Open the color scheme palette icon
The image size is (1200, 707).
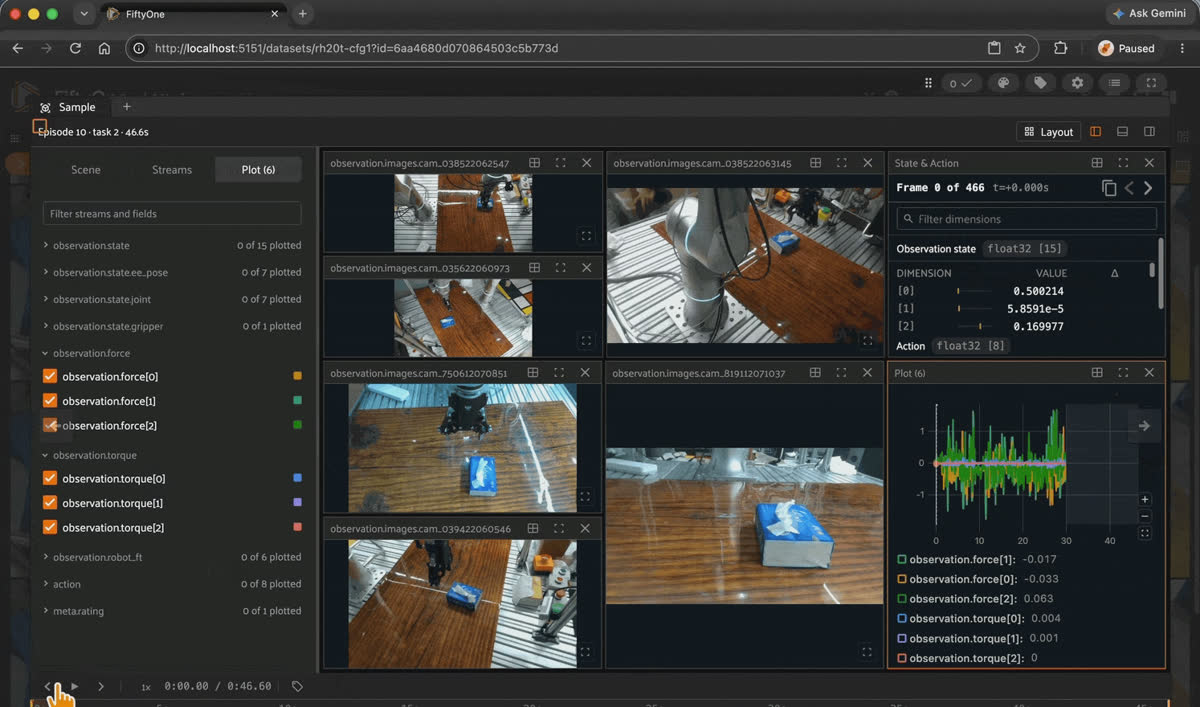(x=1004, y=83)
